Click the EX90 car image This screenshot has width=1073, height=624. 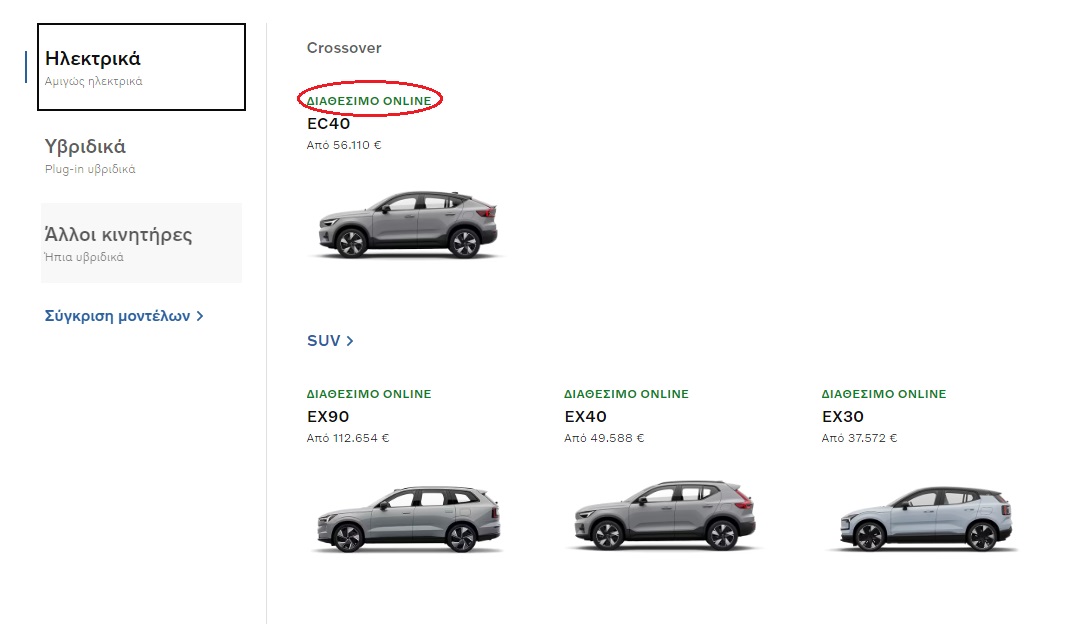(x=407, y=517)
